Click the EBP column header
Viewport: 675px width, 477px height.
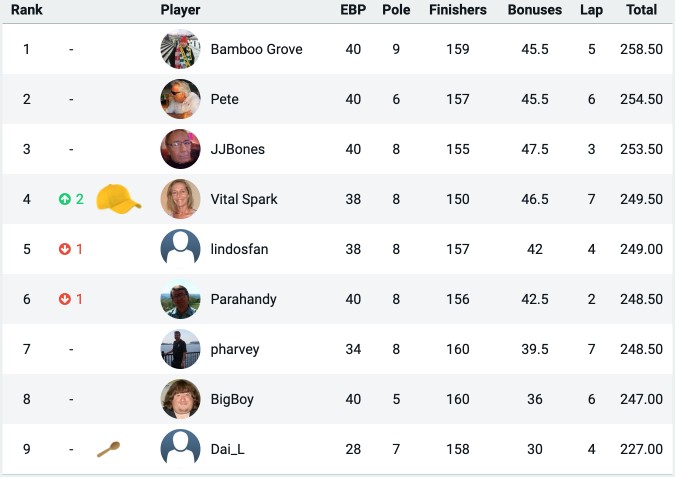(x=353, y=10)
